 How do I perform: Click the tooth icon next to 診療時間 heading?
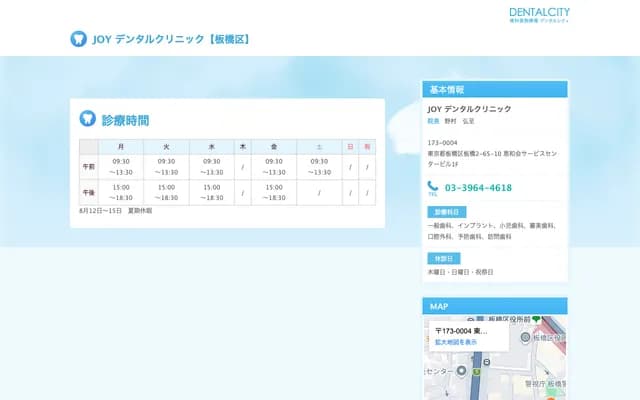point(87,118)
